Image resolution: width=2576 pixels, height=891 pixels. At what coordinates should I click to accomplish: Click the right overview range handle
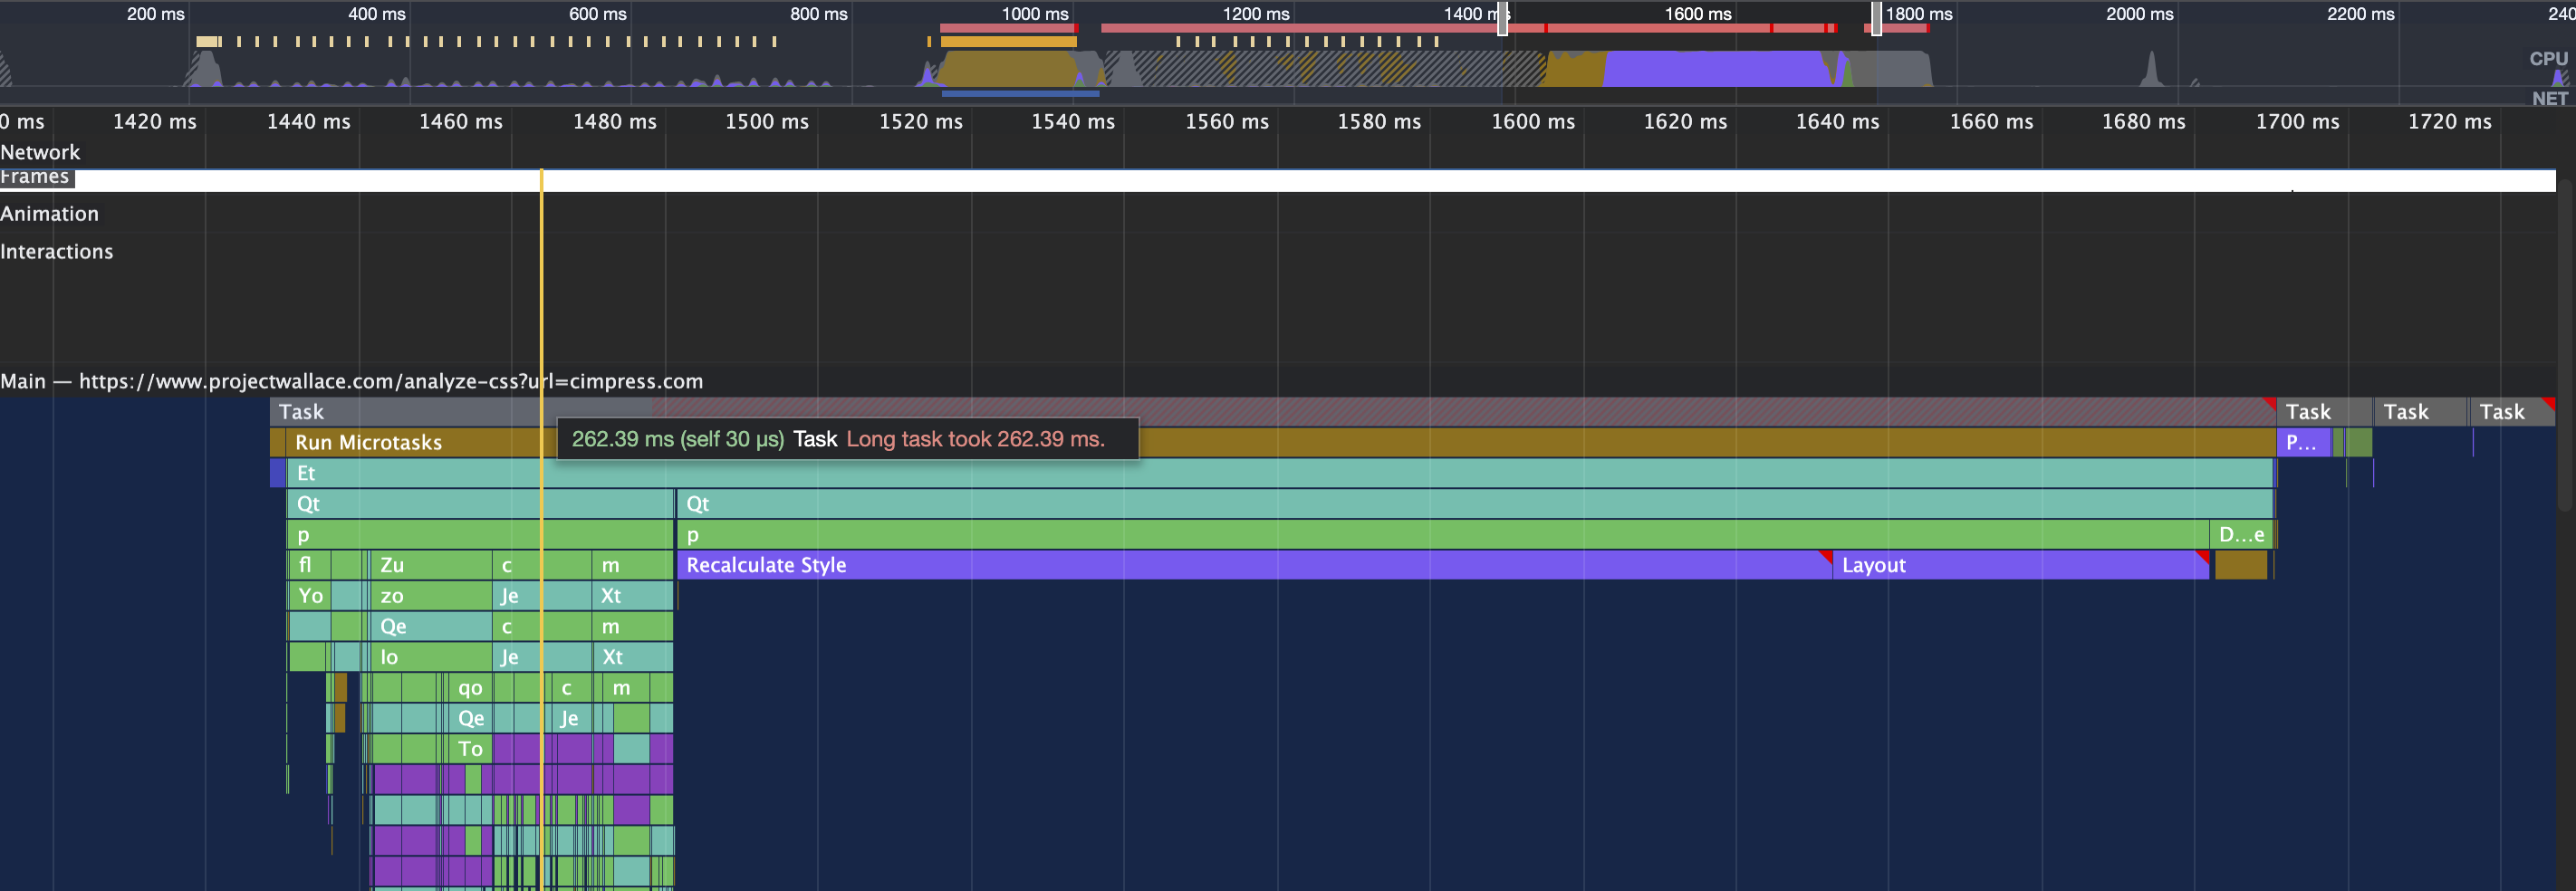click(x=1876, y=18)
